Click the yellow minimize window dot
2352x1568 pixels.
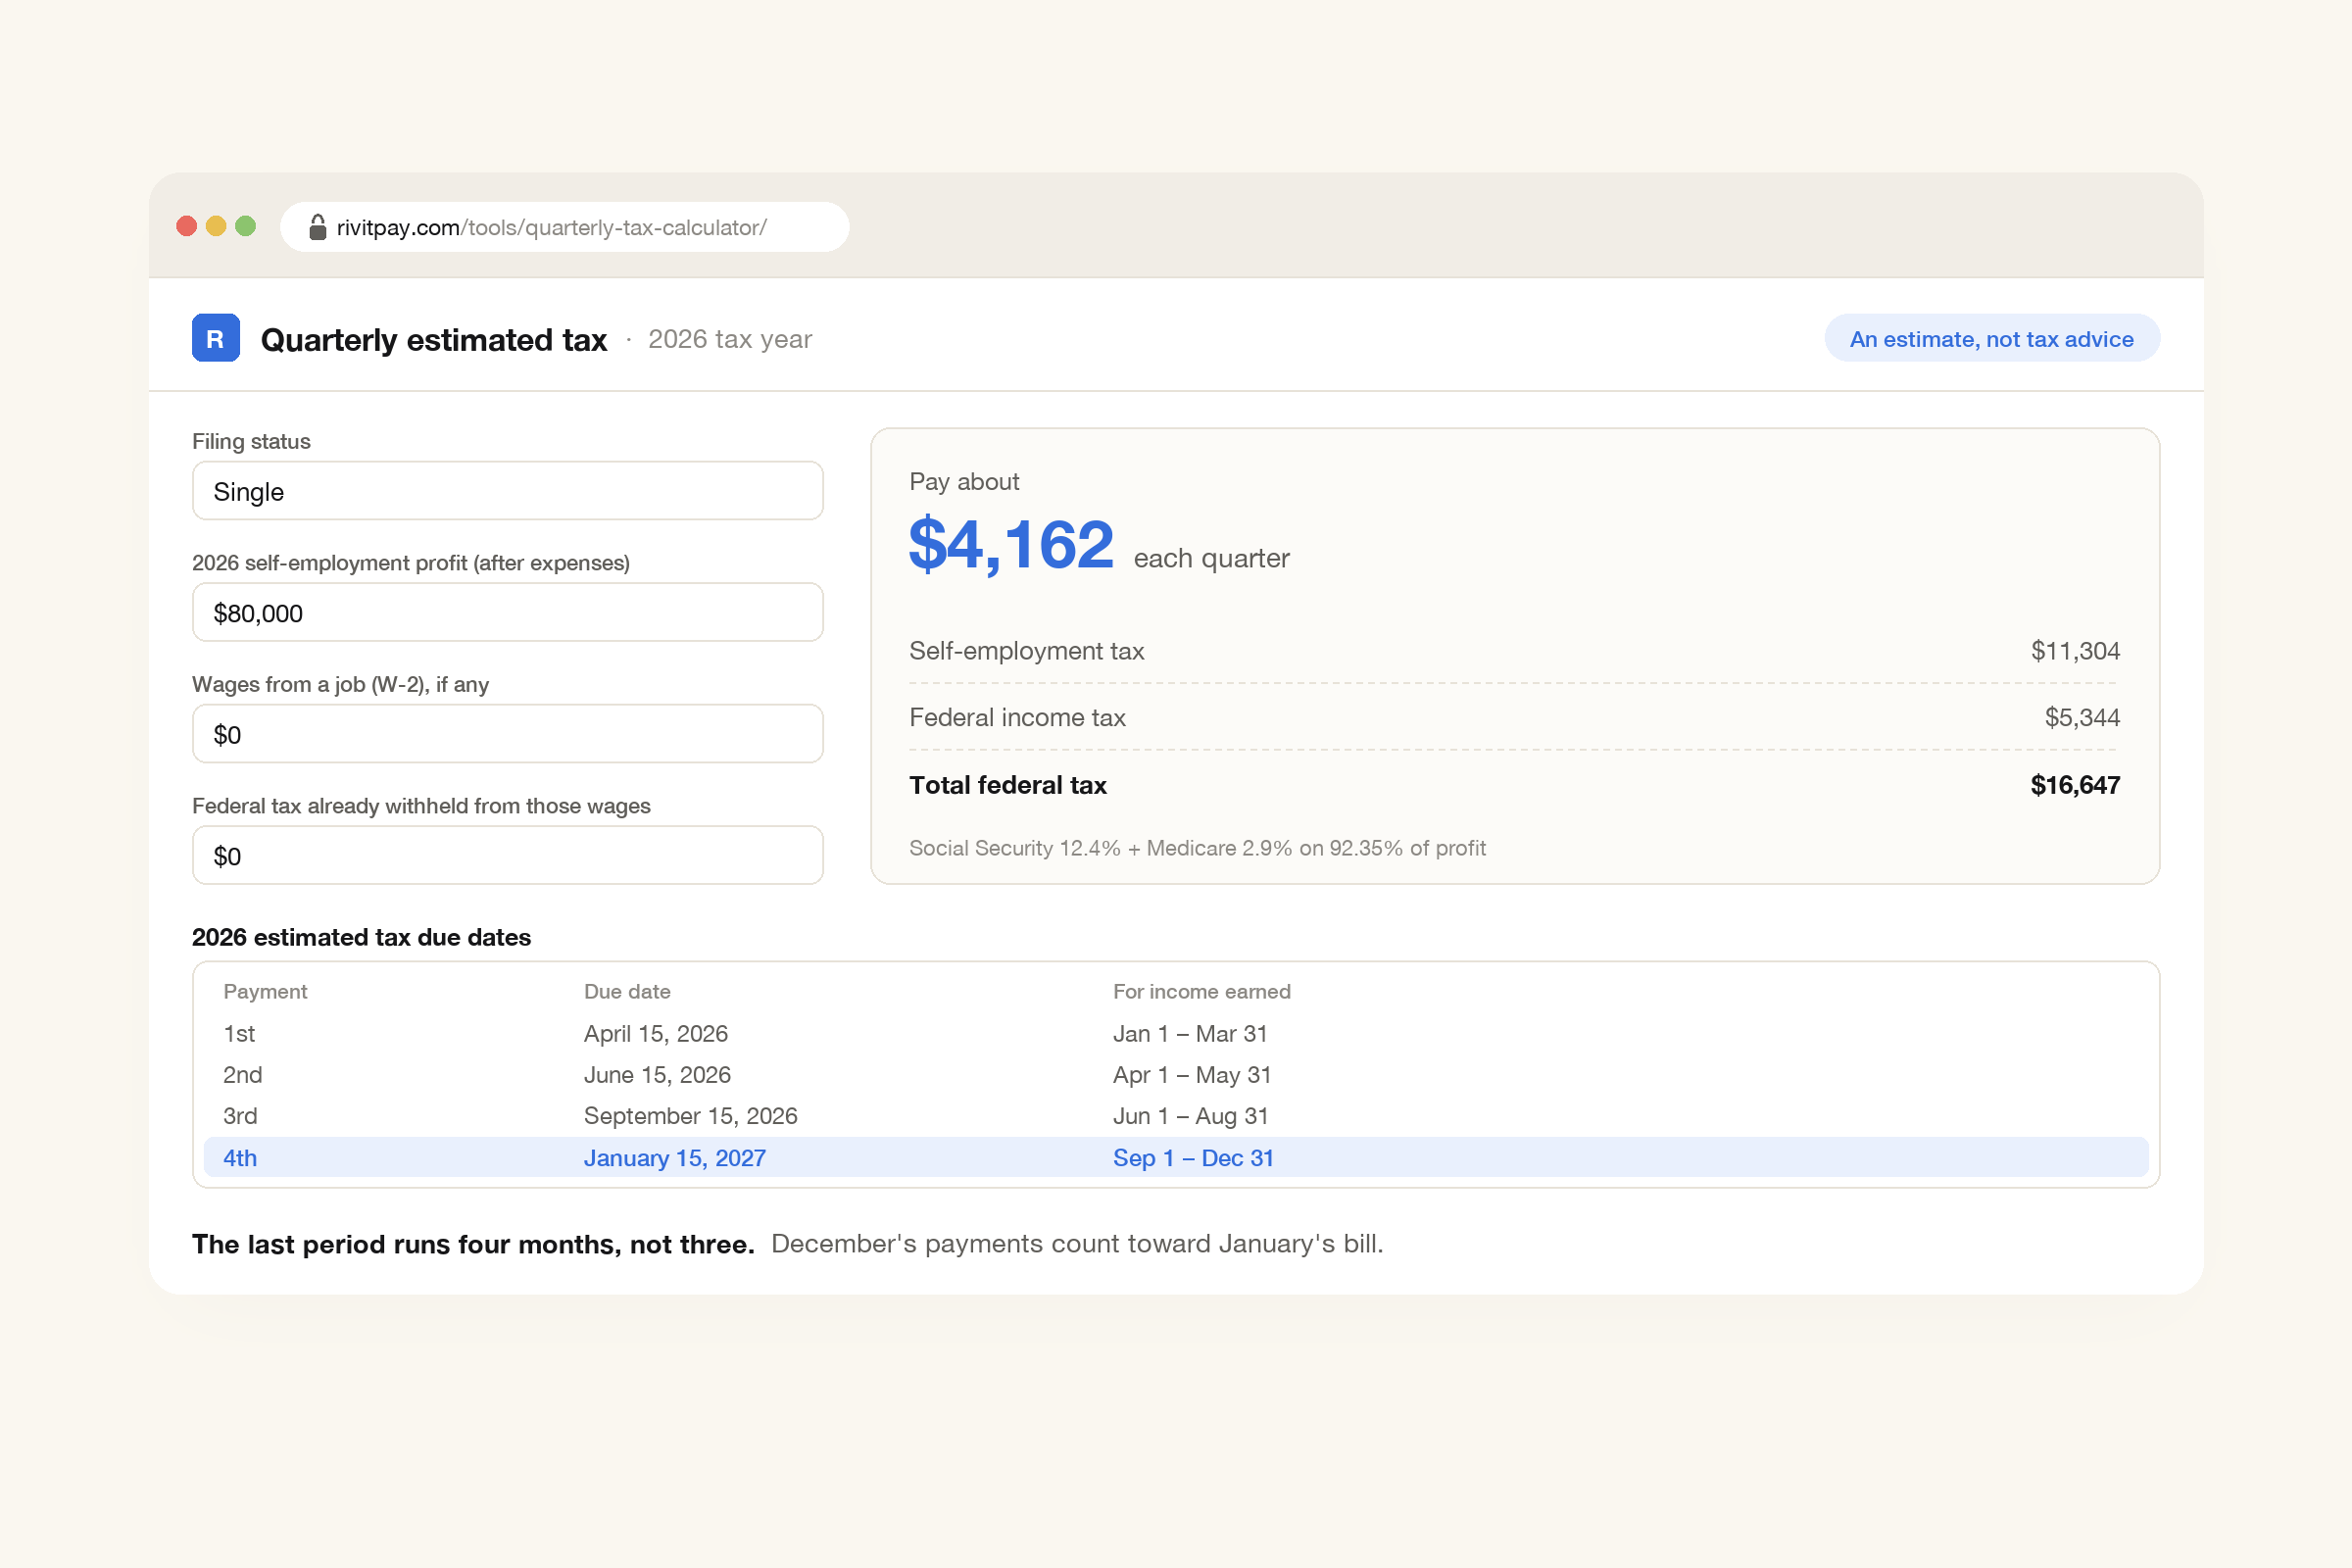coord(216,226)
